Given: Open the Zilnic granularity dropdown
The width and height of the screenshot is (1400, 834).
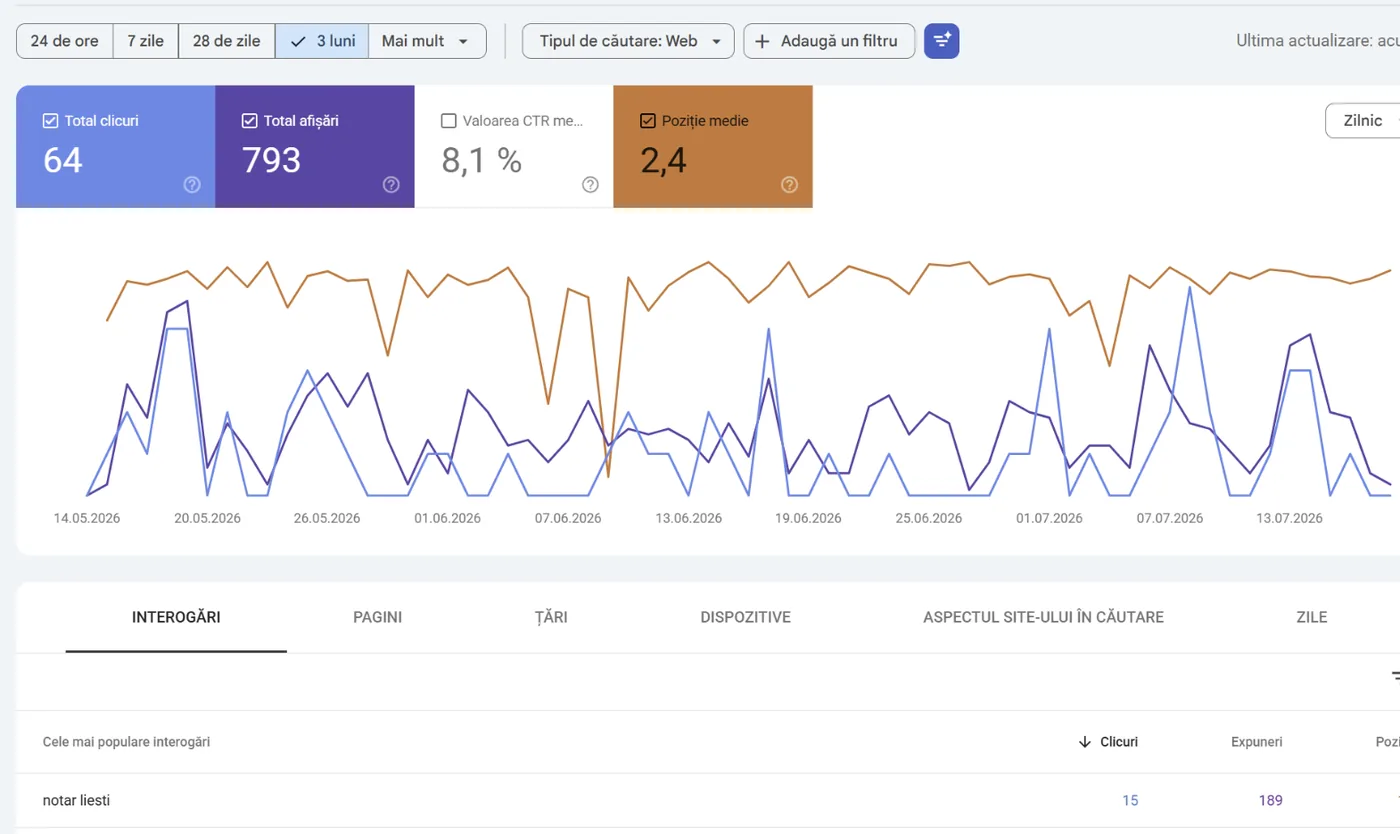Looking at the screenshot, I should click(x=1362, y=121).
